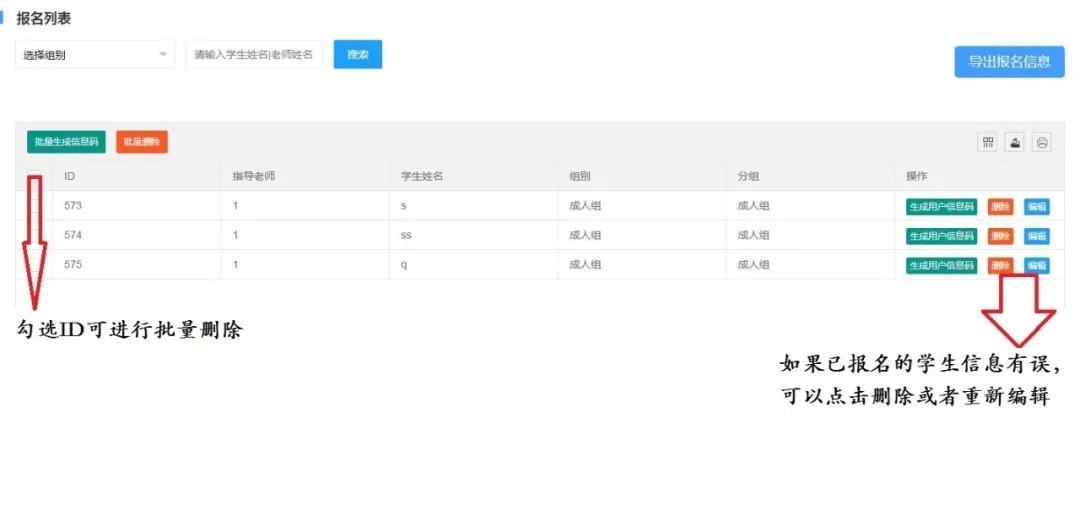This screenshot has height=527, width=1080.
Task: Click the table export icon
Action: point(1015,142)
